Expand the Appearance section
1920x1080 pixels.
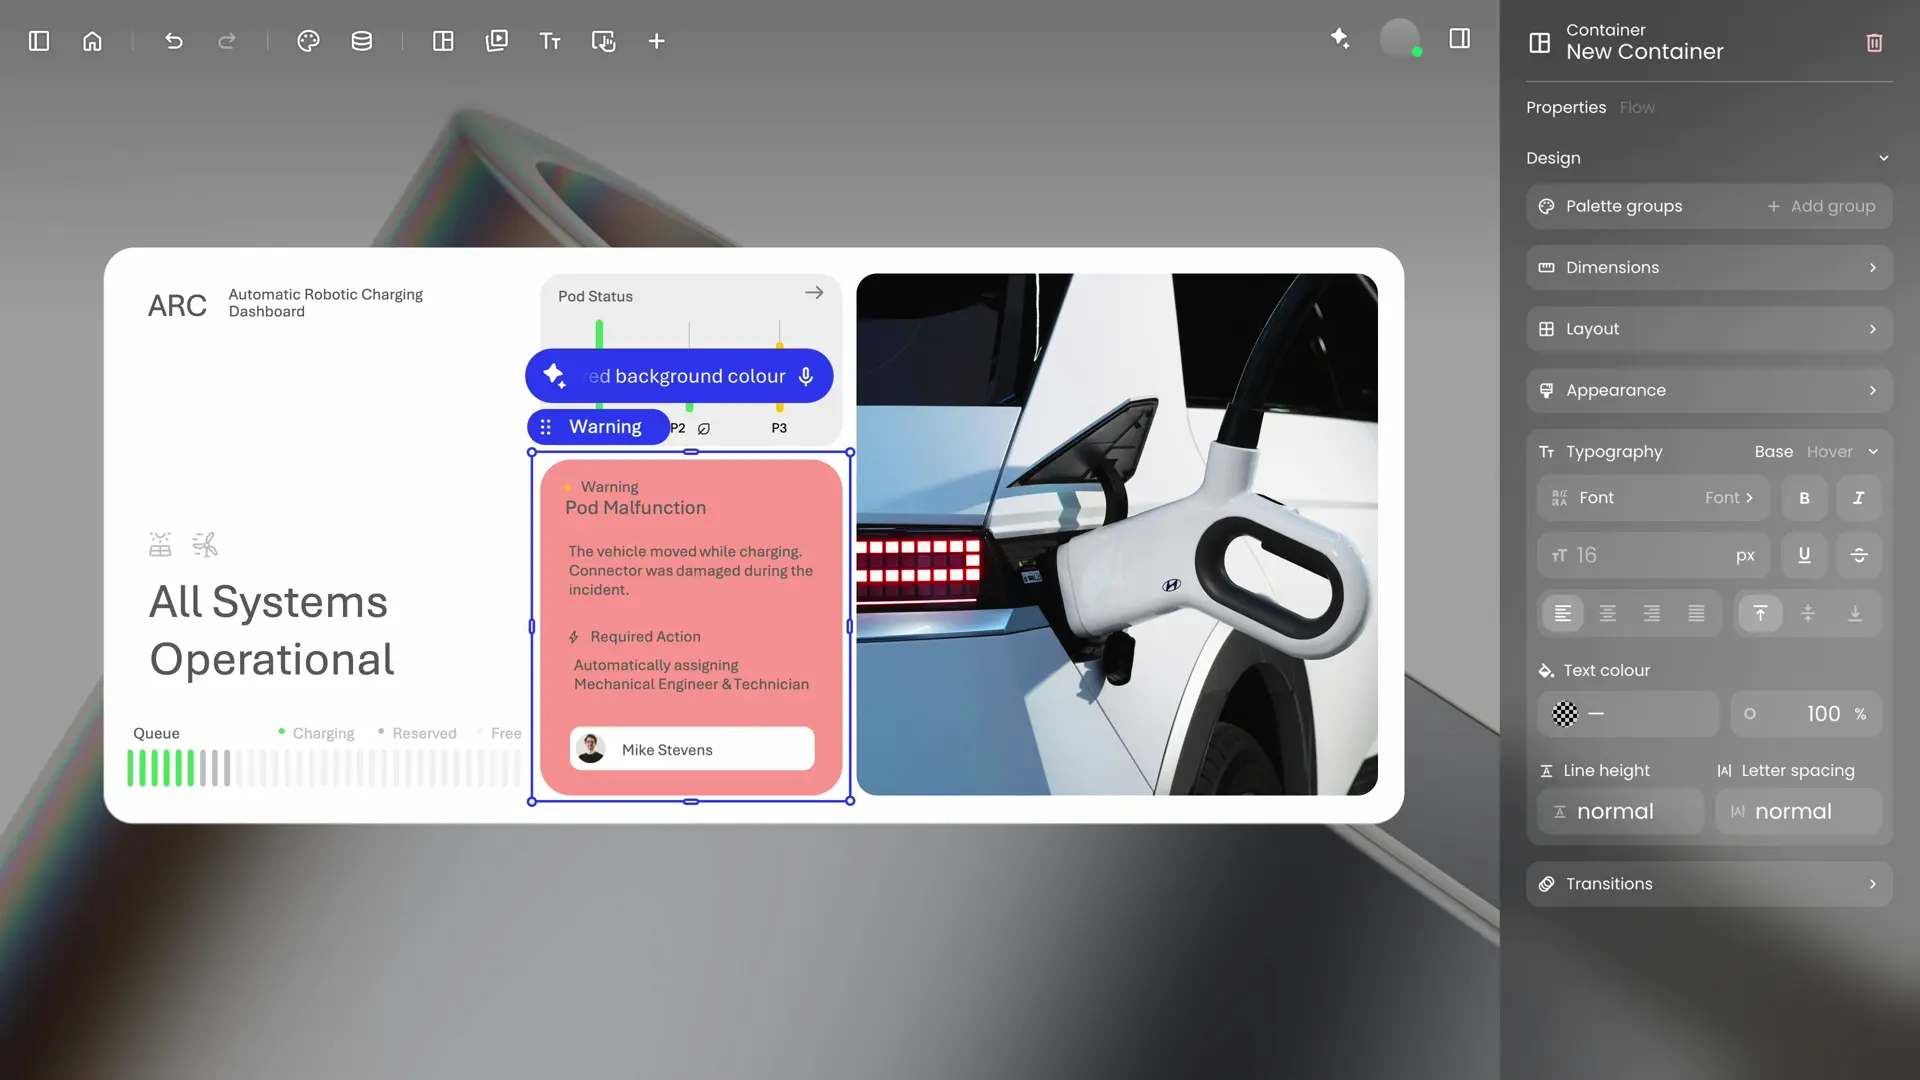pos(1709,390)
